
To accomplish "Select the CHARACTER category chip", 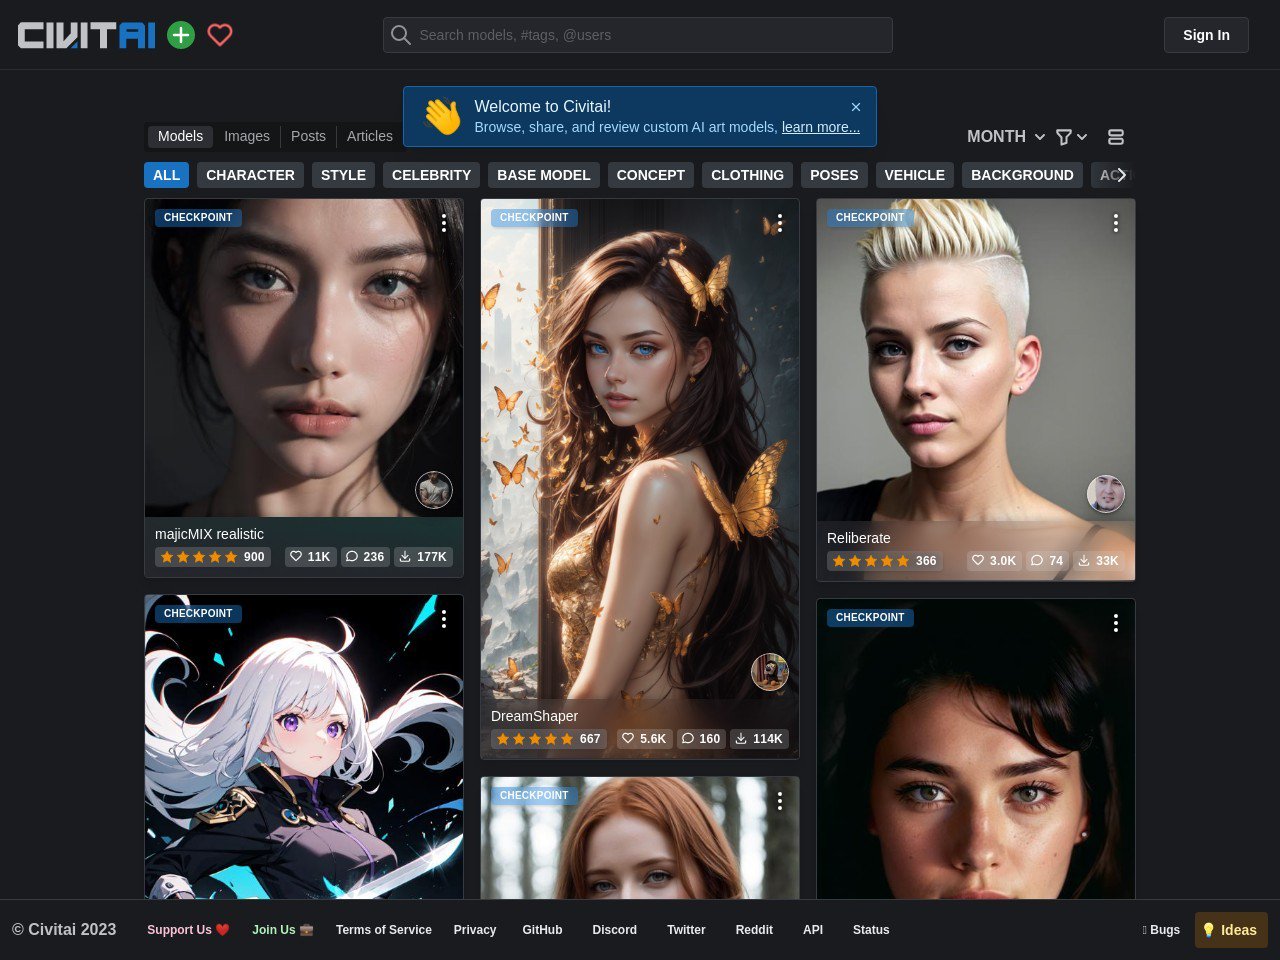I will coord(250,175).
